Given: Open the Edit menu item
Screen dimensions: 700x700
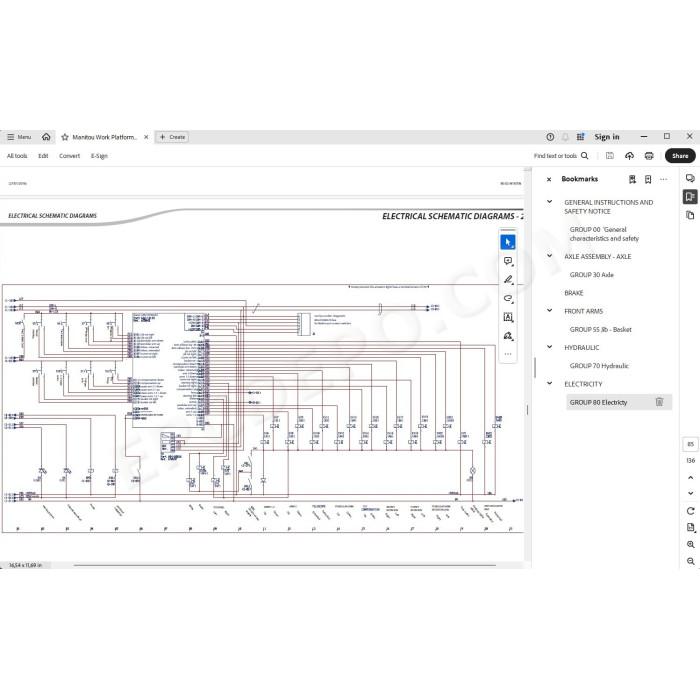Looking at the screenshot, I should point(43,156).
